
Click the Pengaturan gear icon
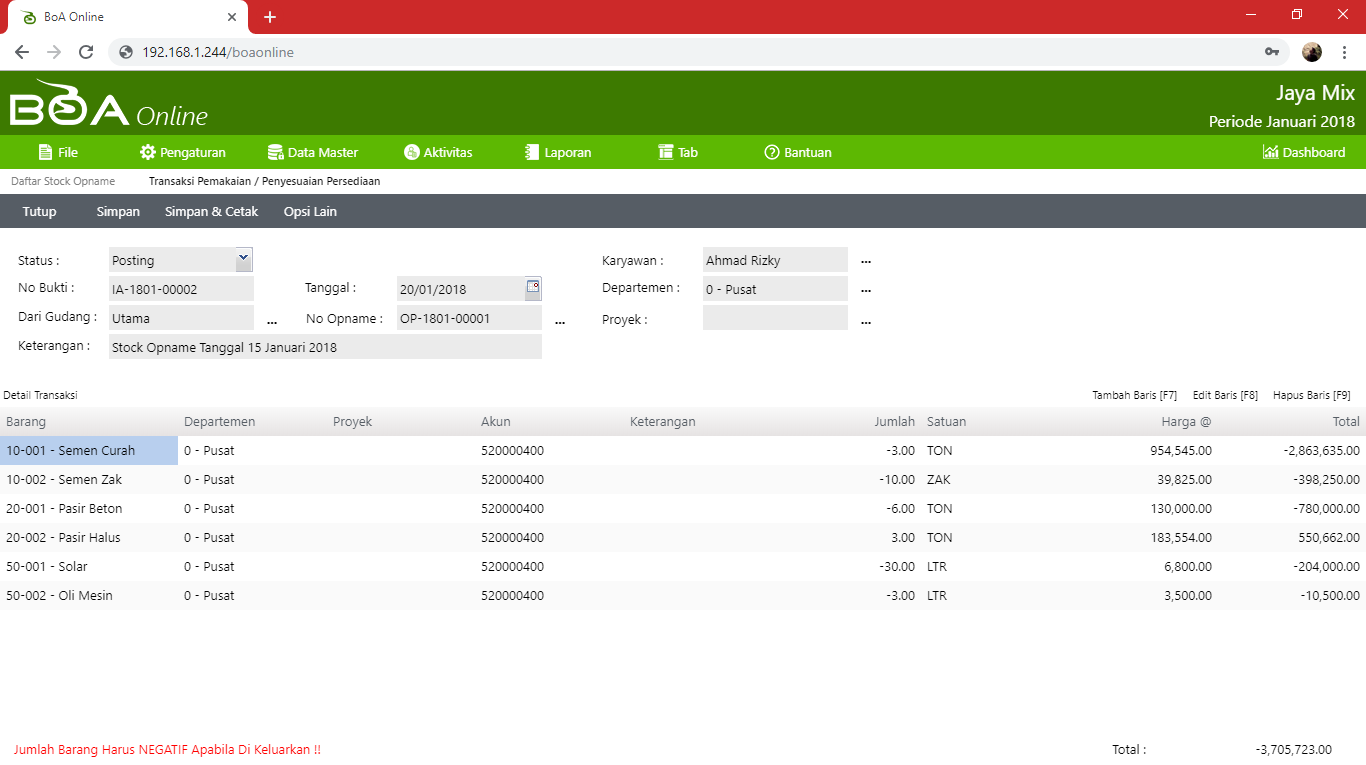[x=148, y=152]
